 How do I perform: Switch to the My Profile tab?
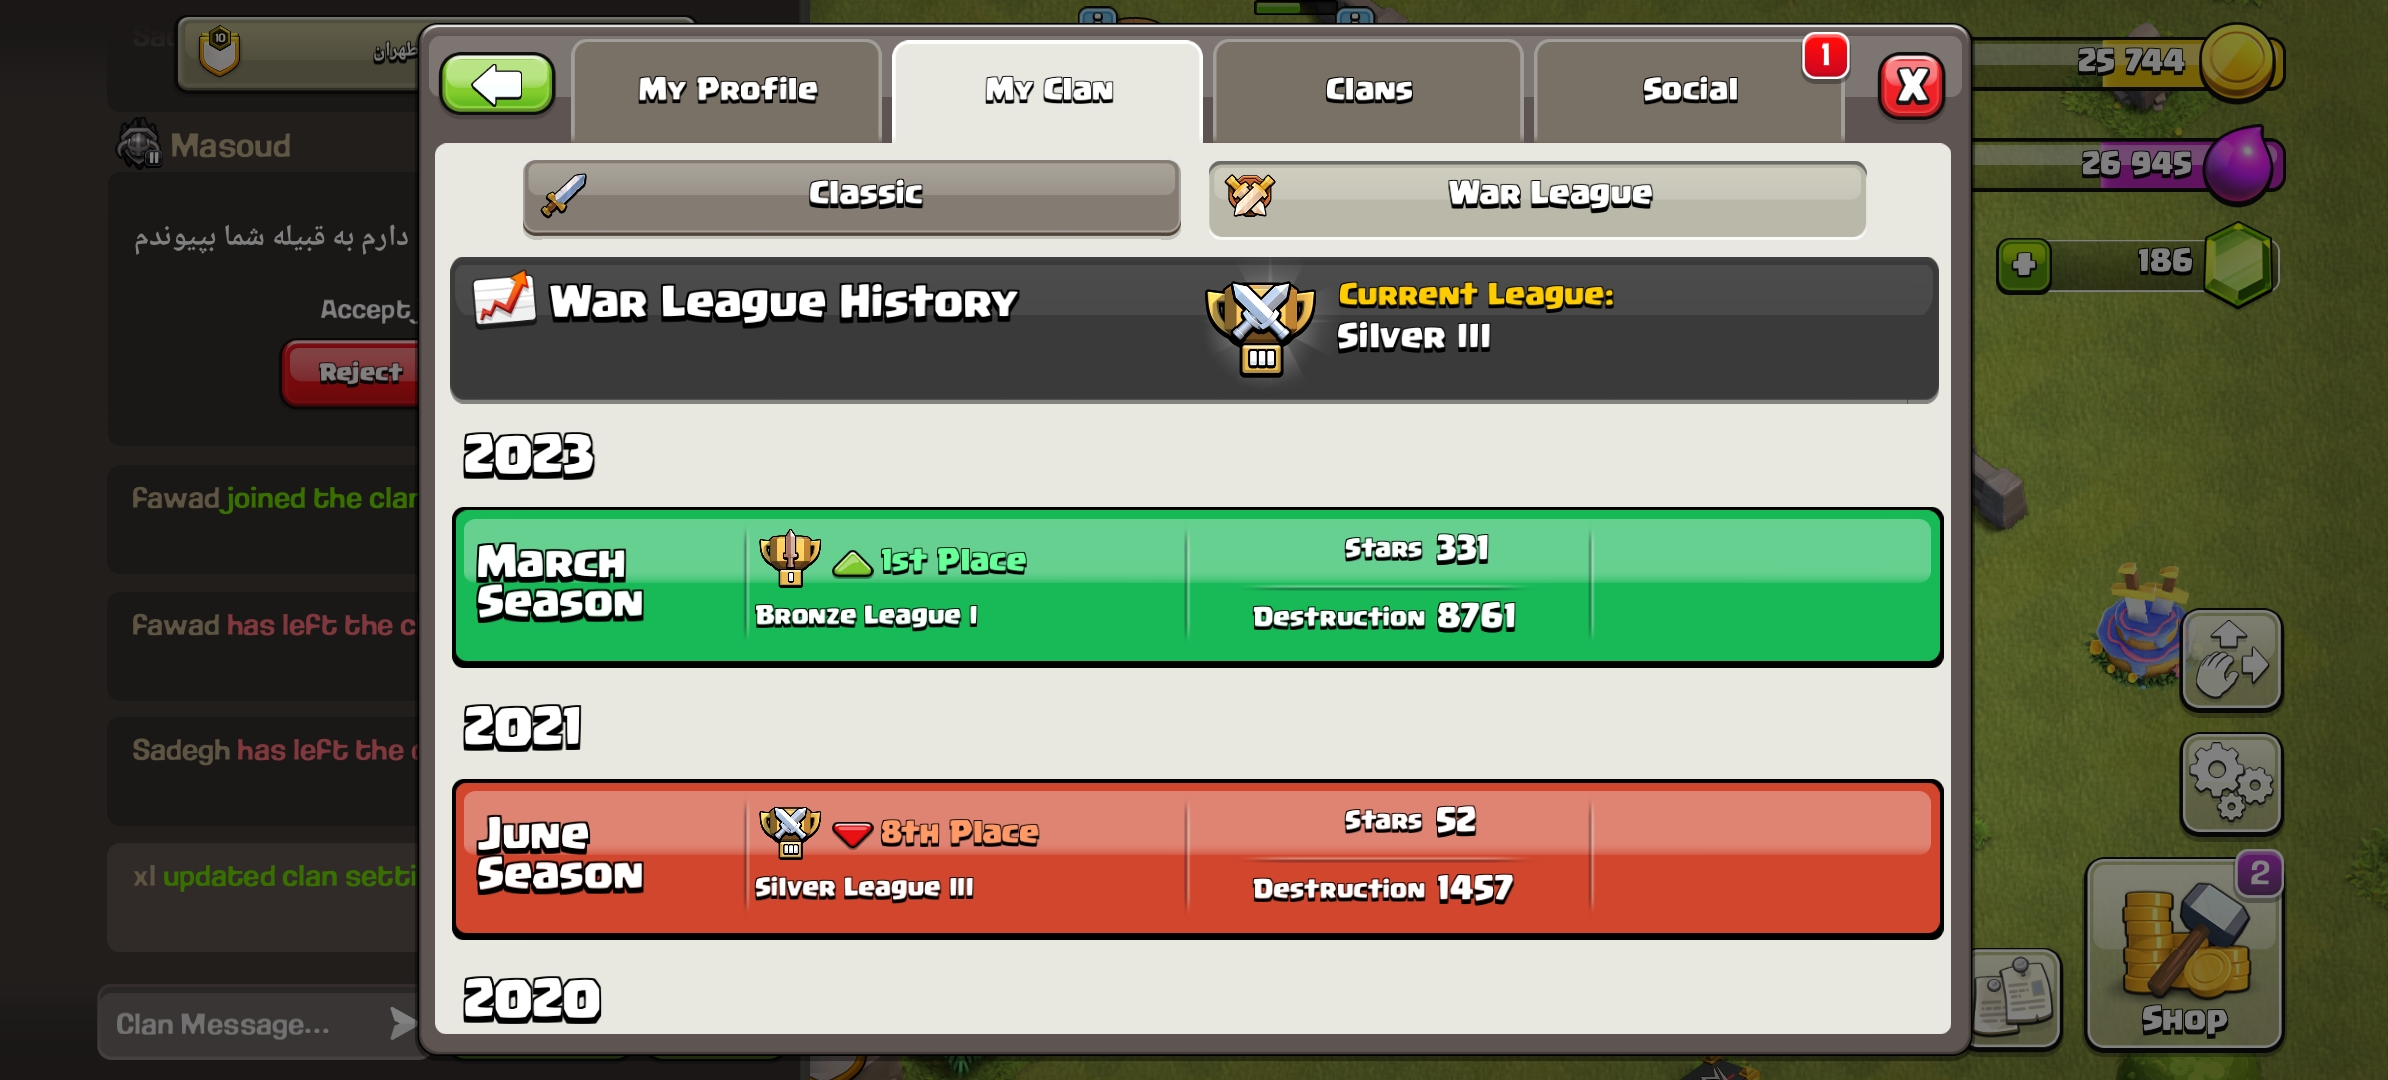(x=727, y=91)
